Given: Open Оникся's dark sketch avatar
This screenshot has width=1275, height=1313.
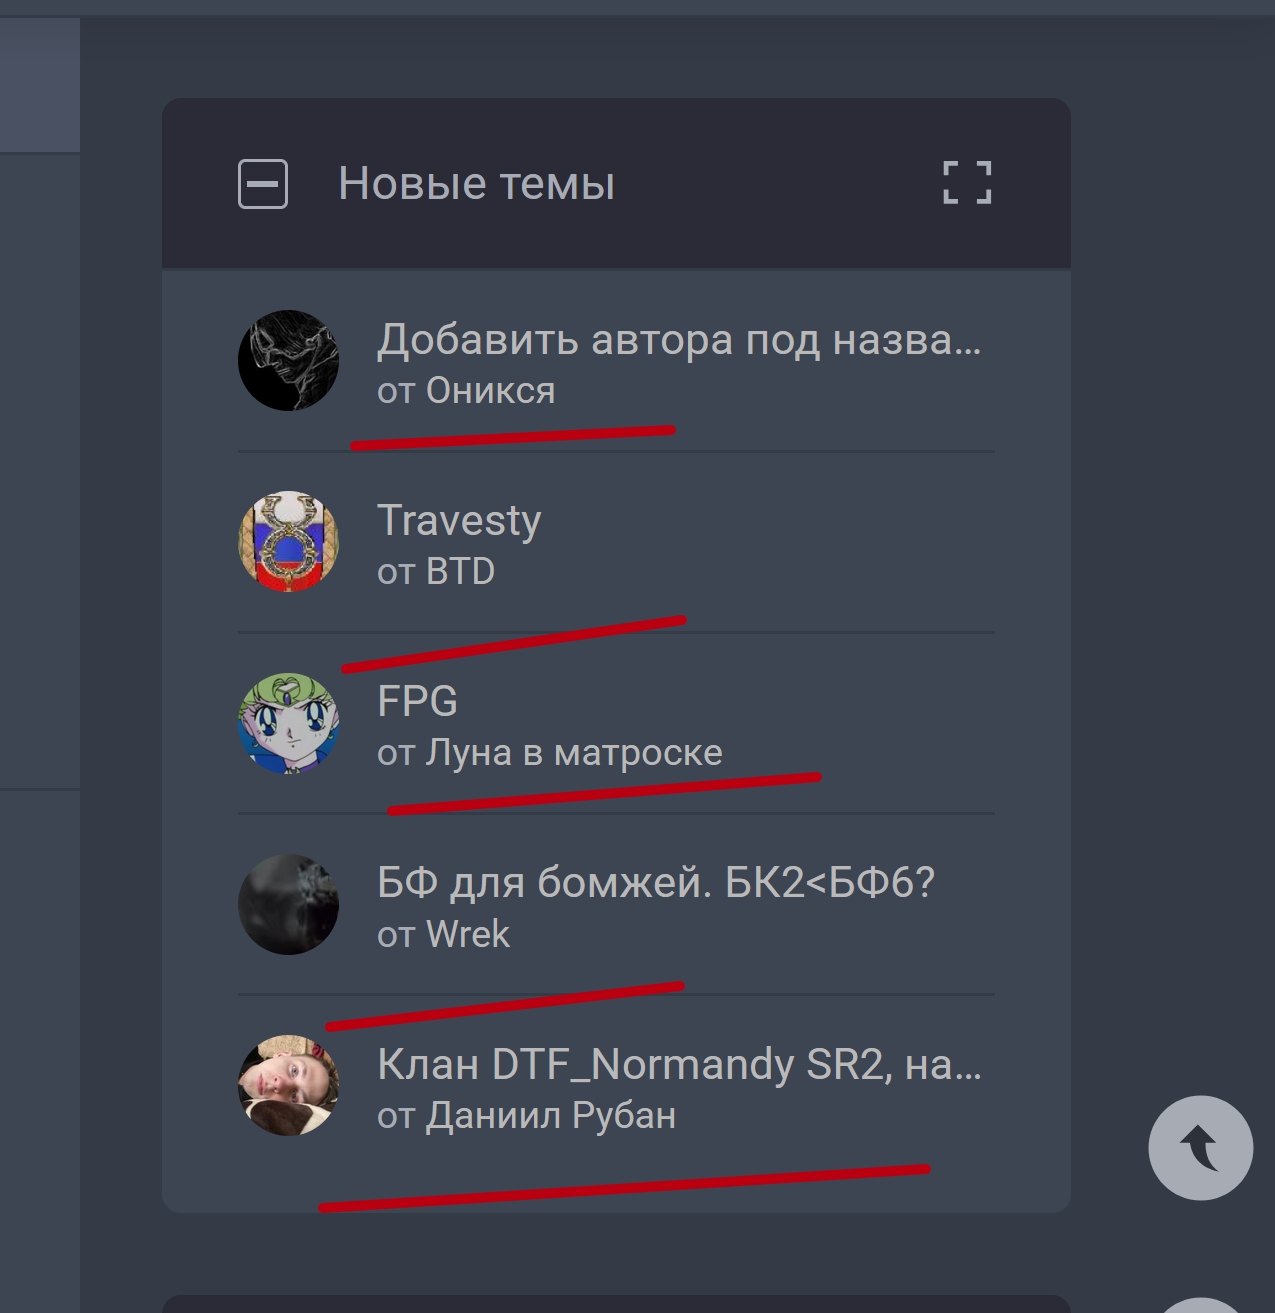Looking at the screenshot, I should click(x=288, y=360).
